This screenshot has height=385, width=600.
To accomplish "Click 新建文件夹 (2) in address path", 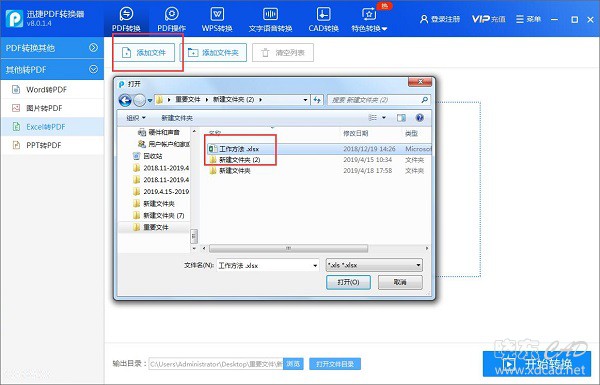I will tap(233, 100).
